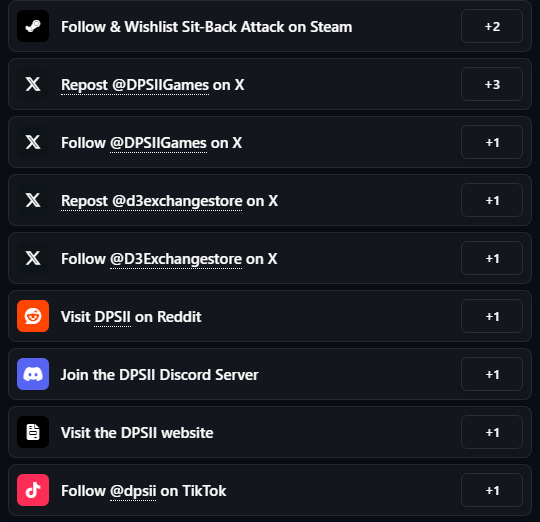
Task: Open the @dpsii TikTok link
Action: 133,491
